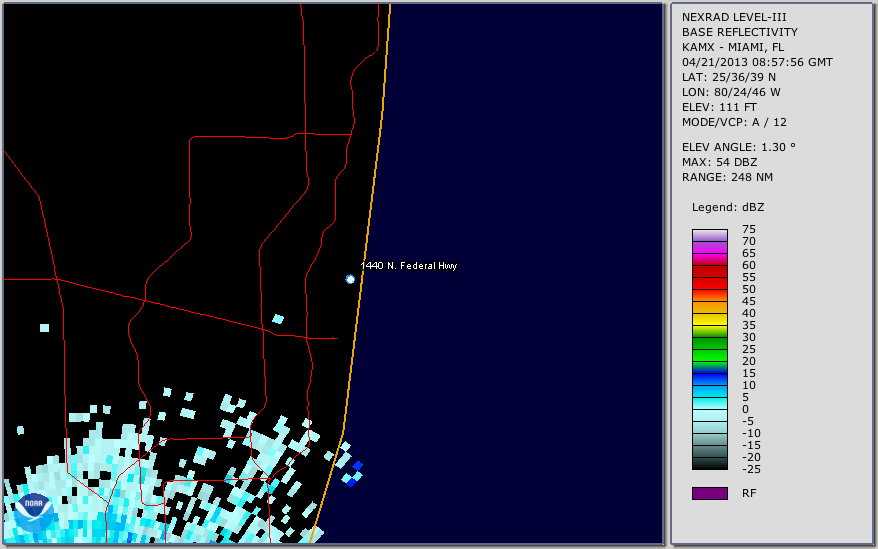878x549 pixels.
Task: Click the '0' legend scale value
Action: [x=745, y=410]
